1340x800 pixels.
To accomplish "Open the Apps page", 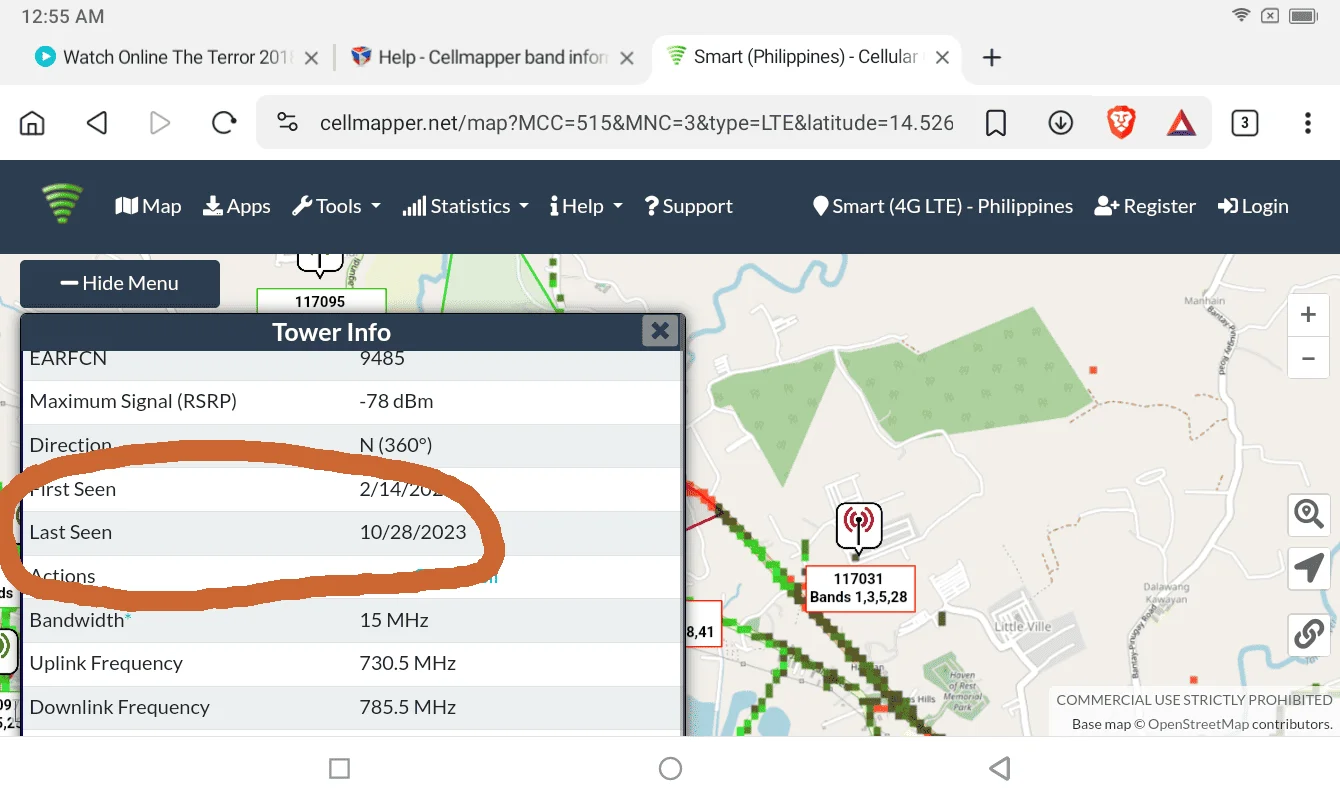I will [237, 206].
